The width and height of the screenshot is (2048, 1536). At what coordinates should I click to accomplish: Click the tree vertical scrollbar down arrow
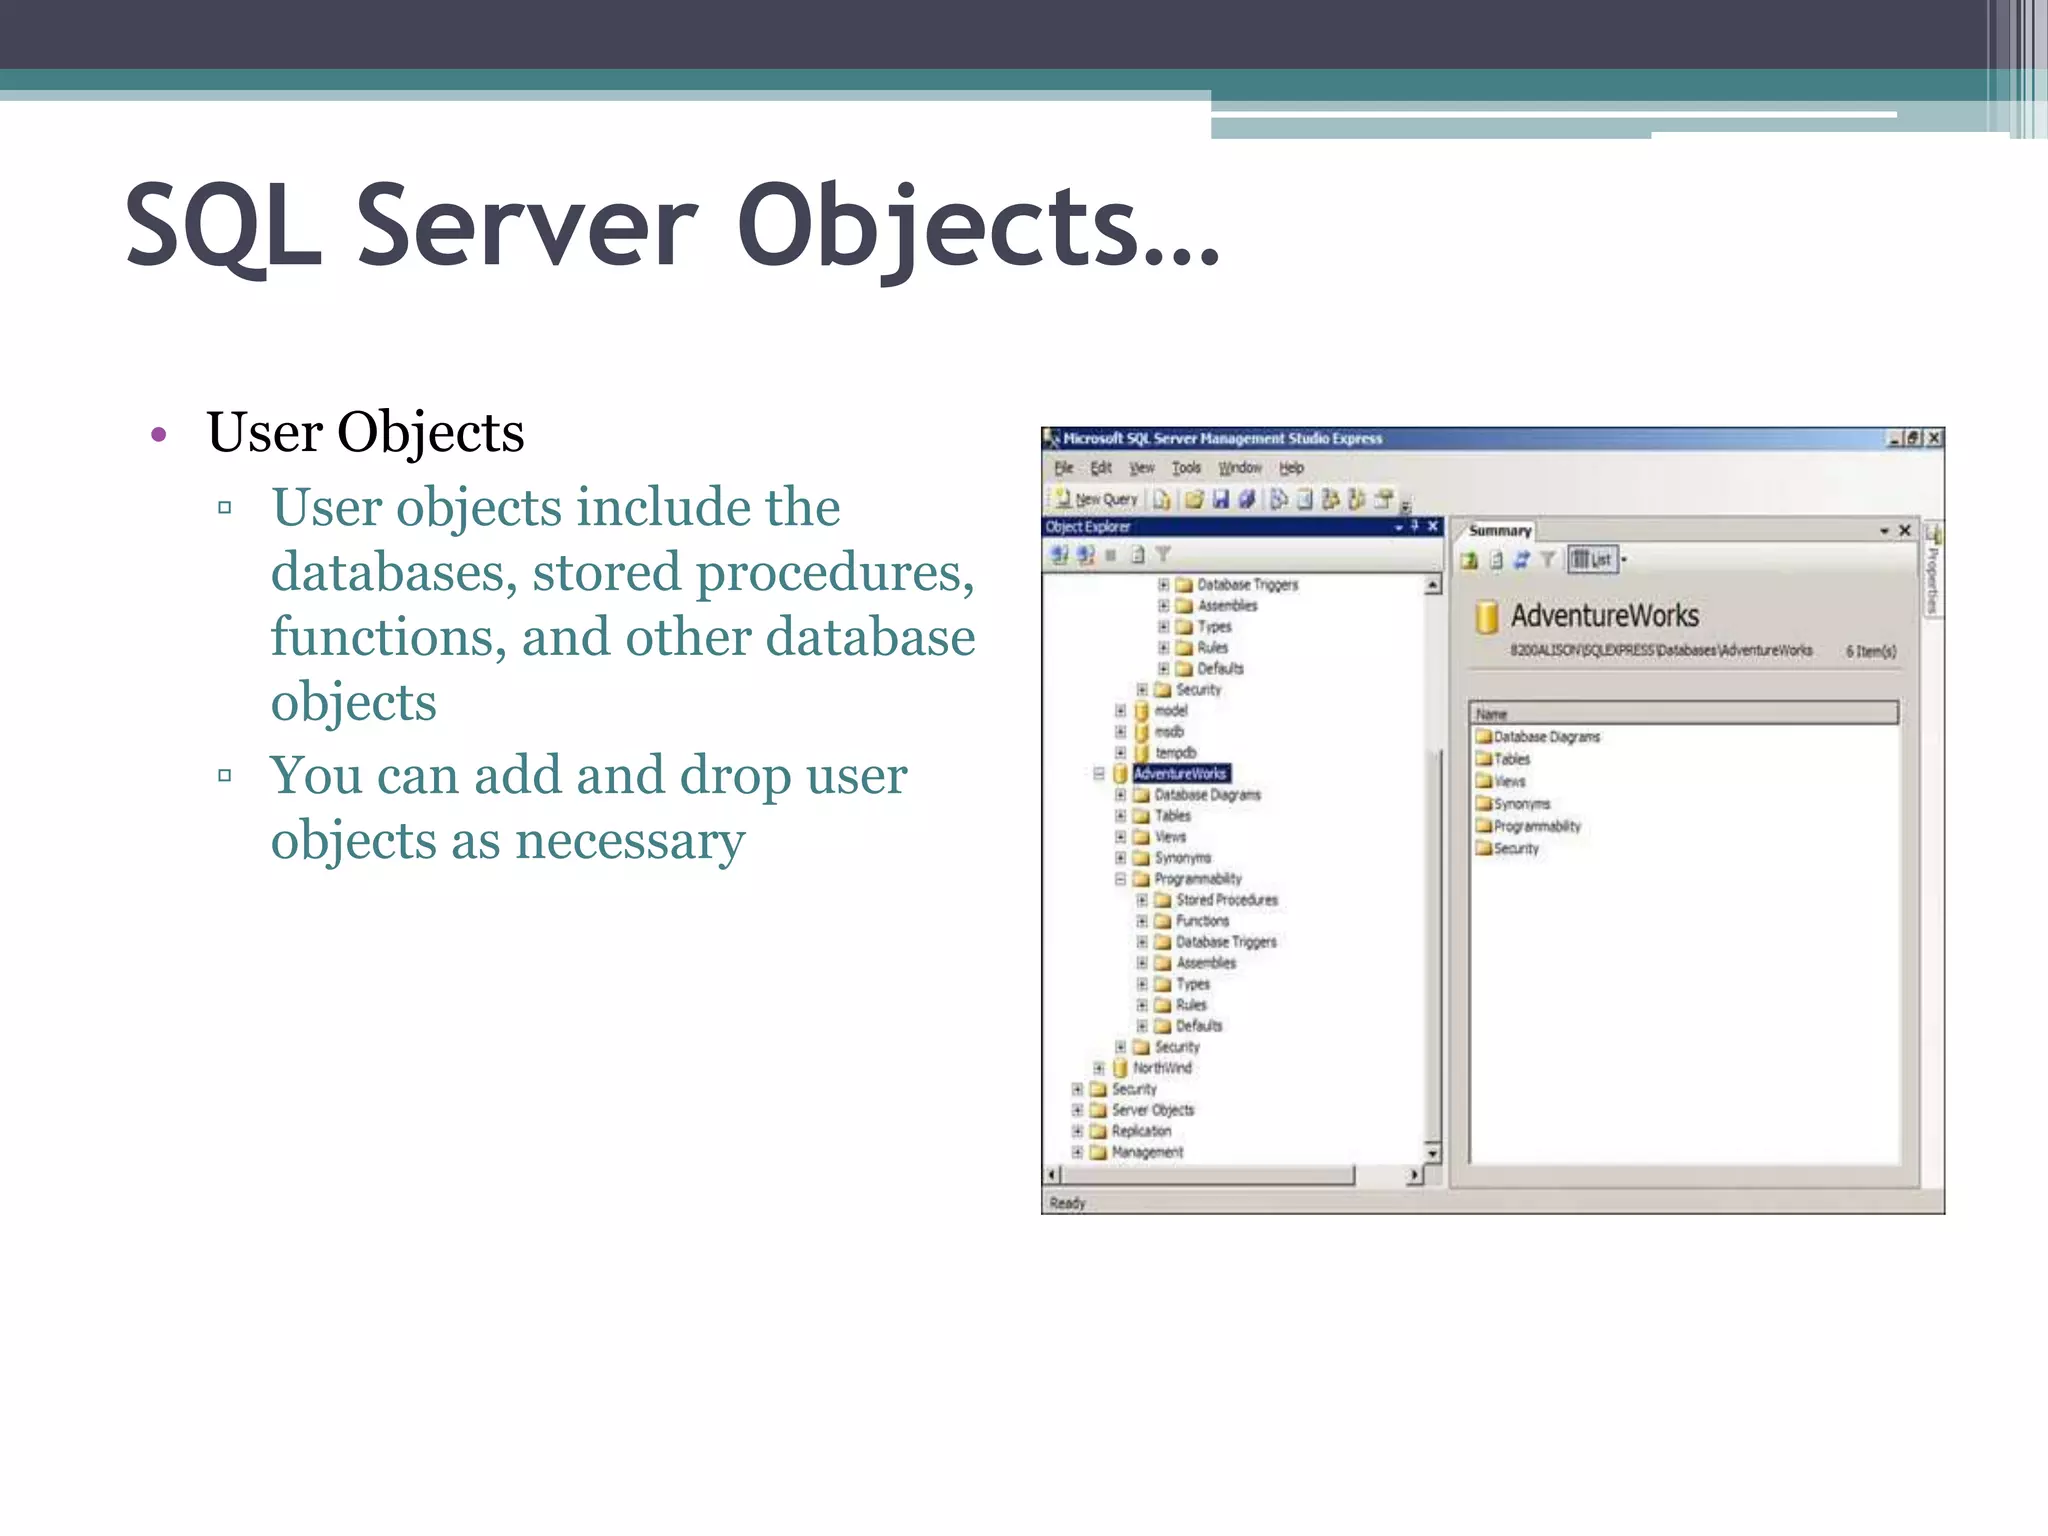1432,1153
